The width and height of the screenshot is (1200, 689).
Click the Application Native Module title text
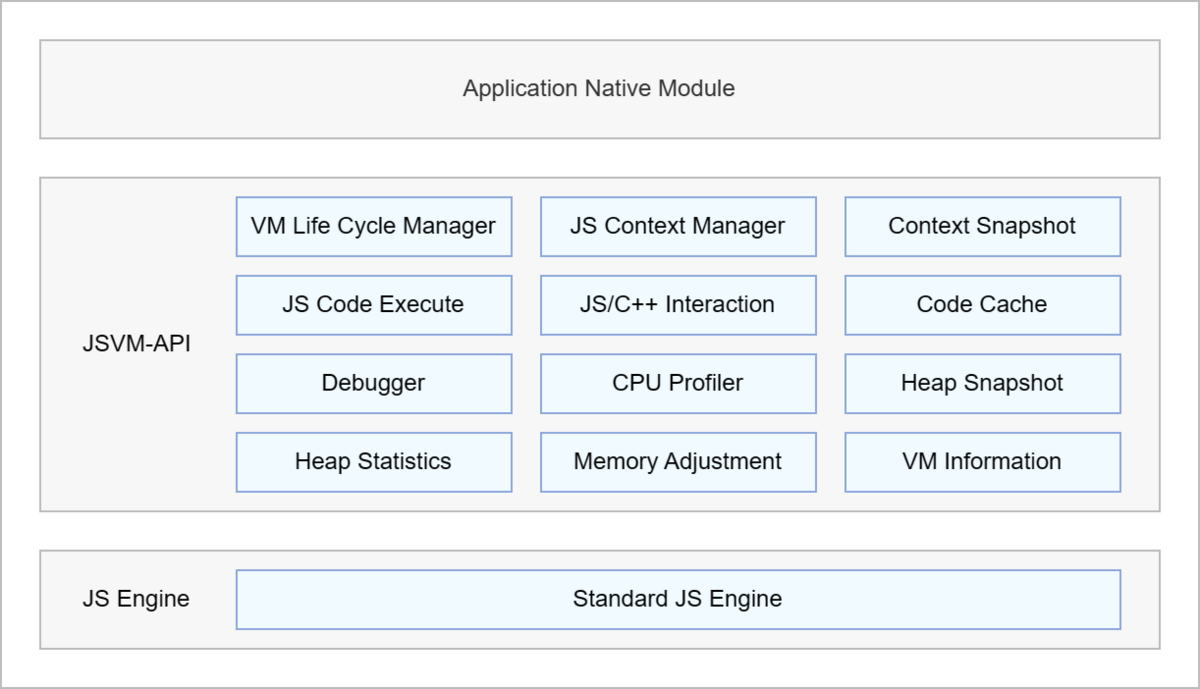pos(598,89)
